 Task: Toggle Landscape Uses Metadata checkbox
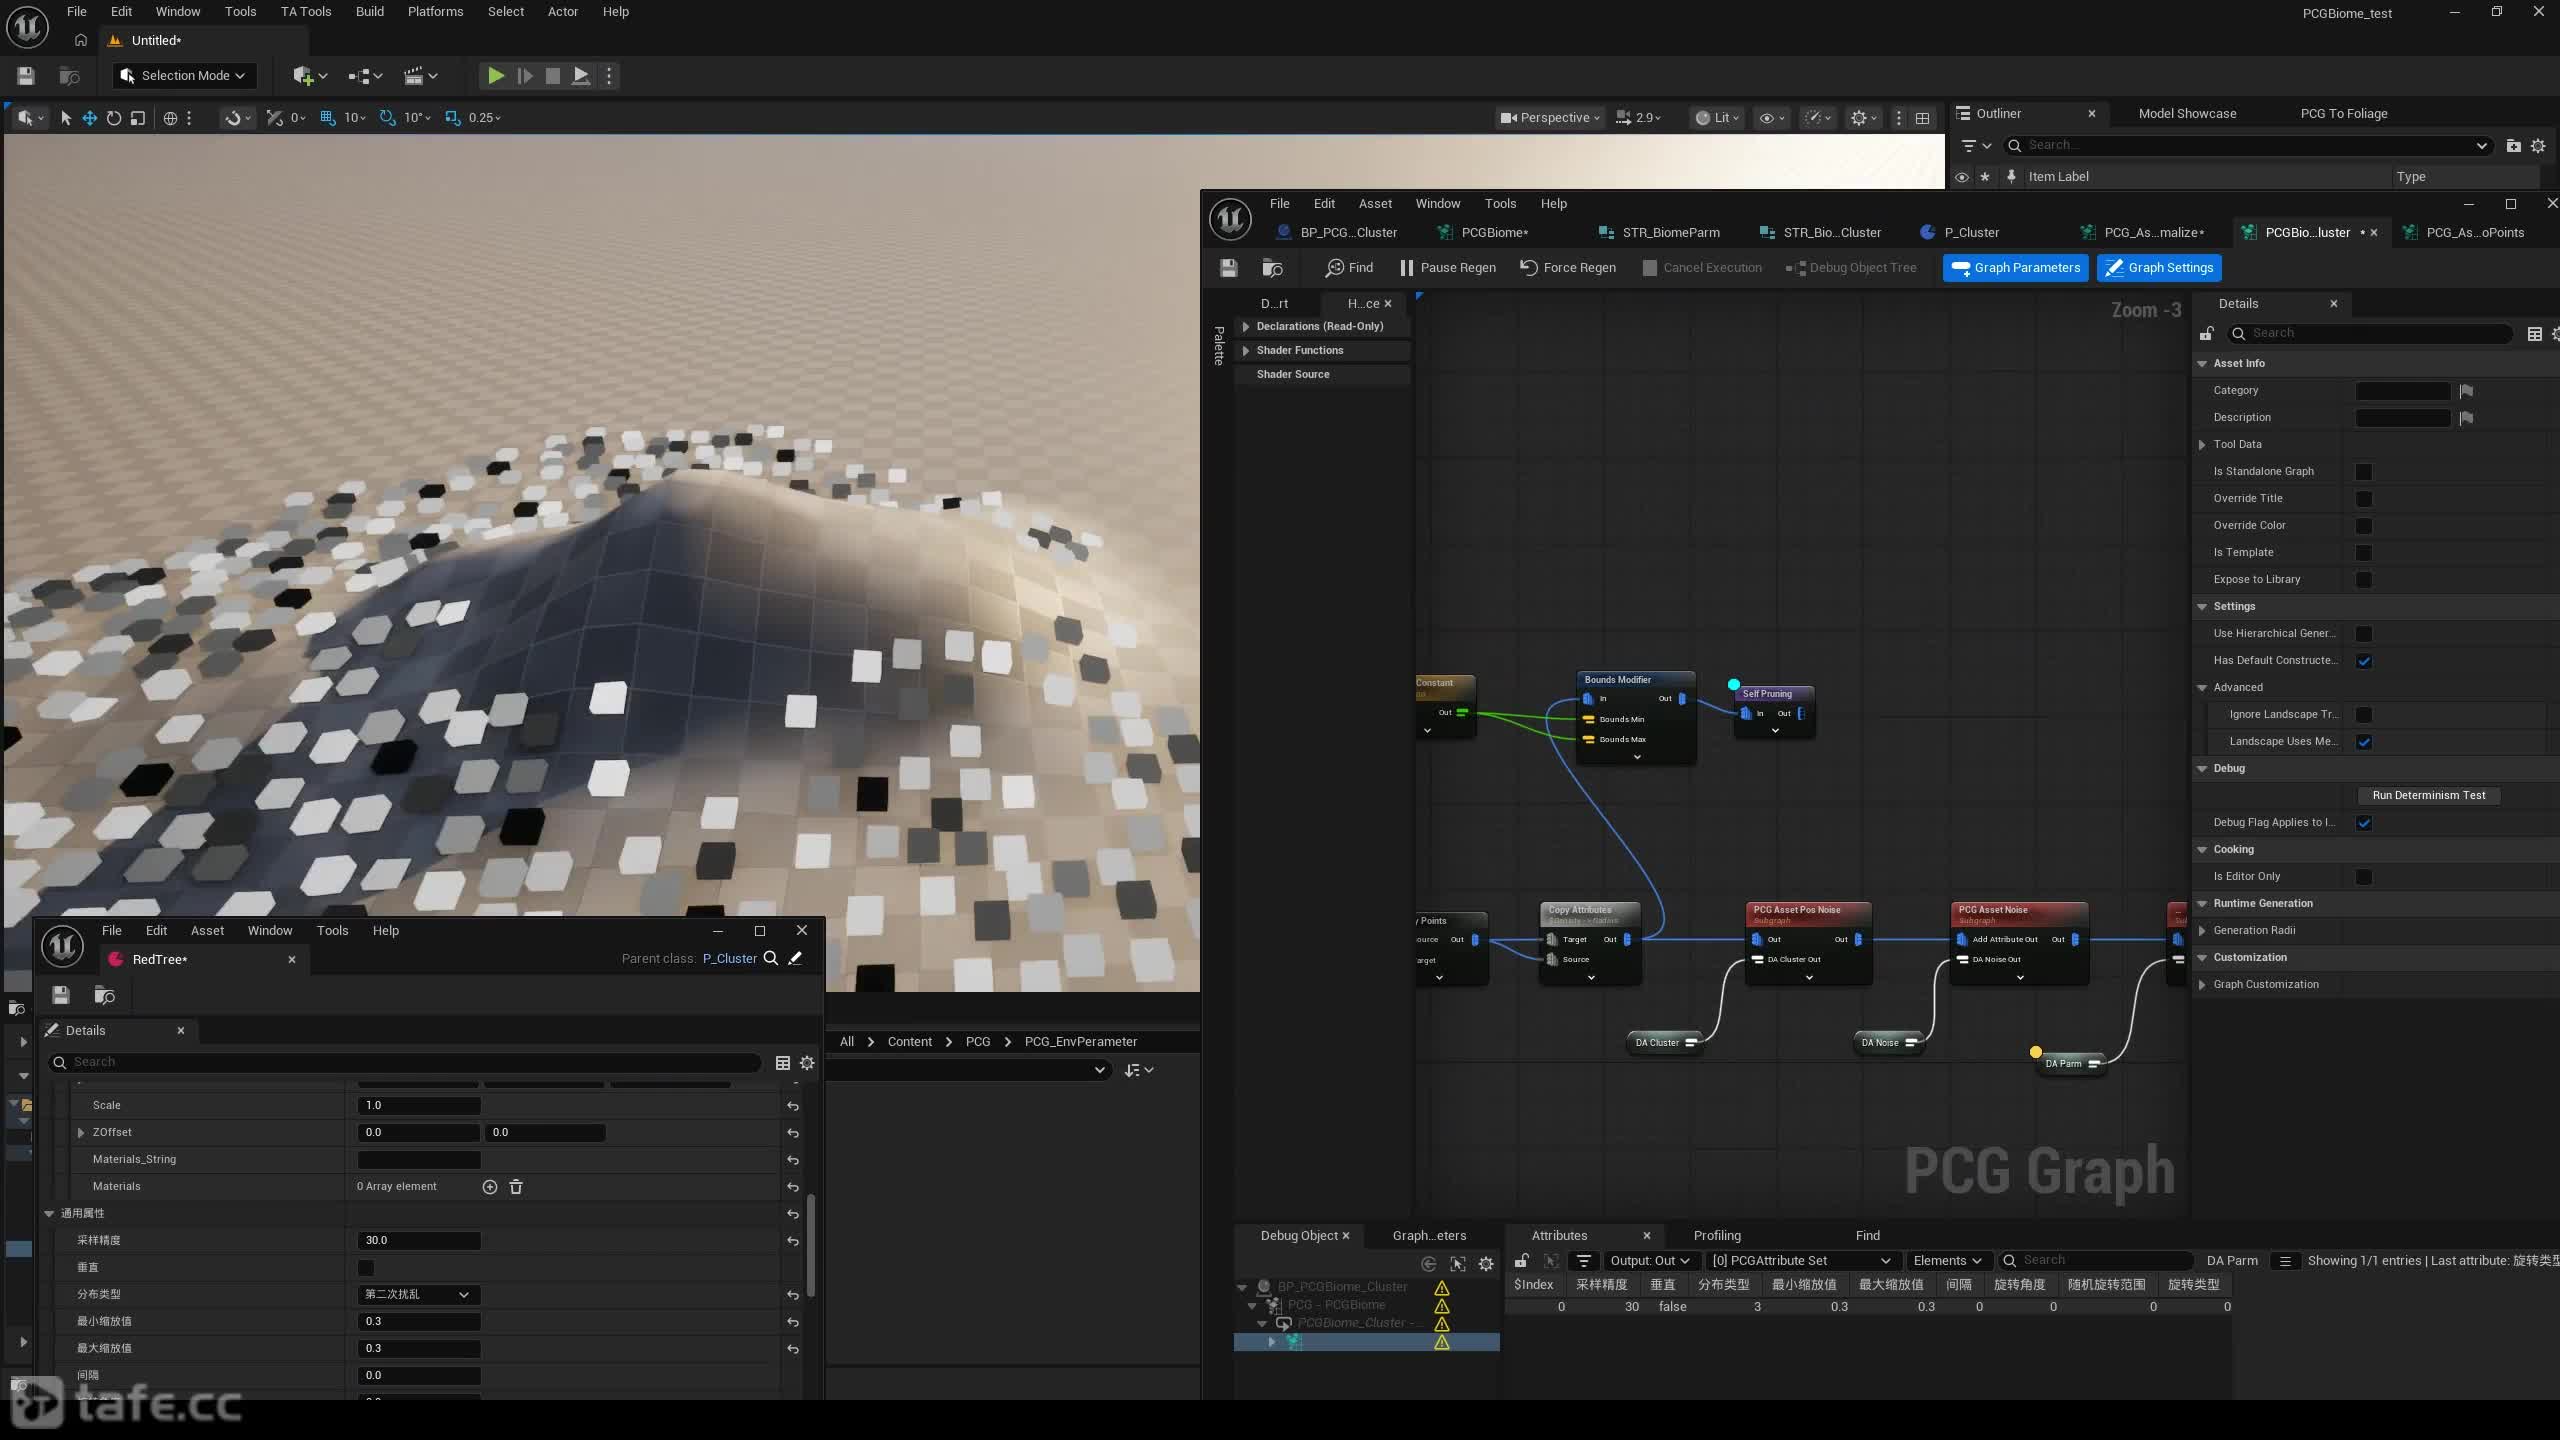(x=2364, y=742)
